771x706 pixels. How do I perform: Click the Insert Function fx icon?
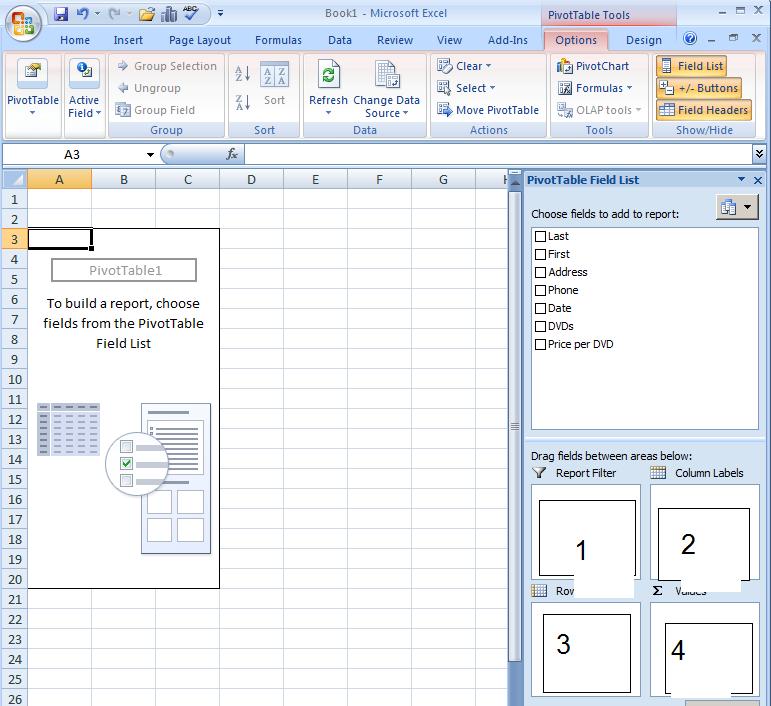pyautogui.click(x=232, y=154)
